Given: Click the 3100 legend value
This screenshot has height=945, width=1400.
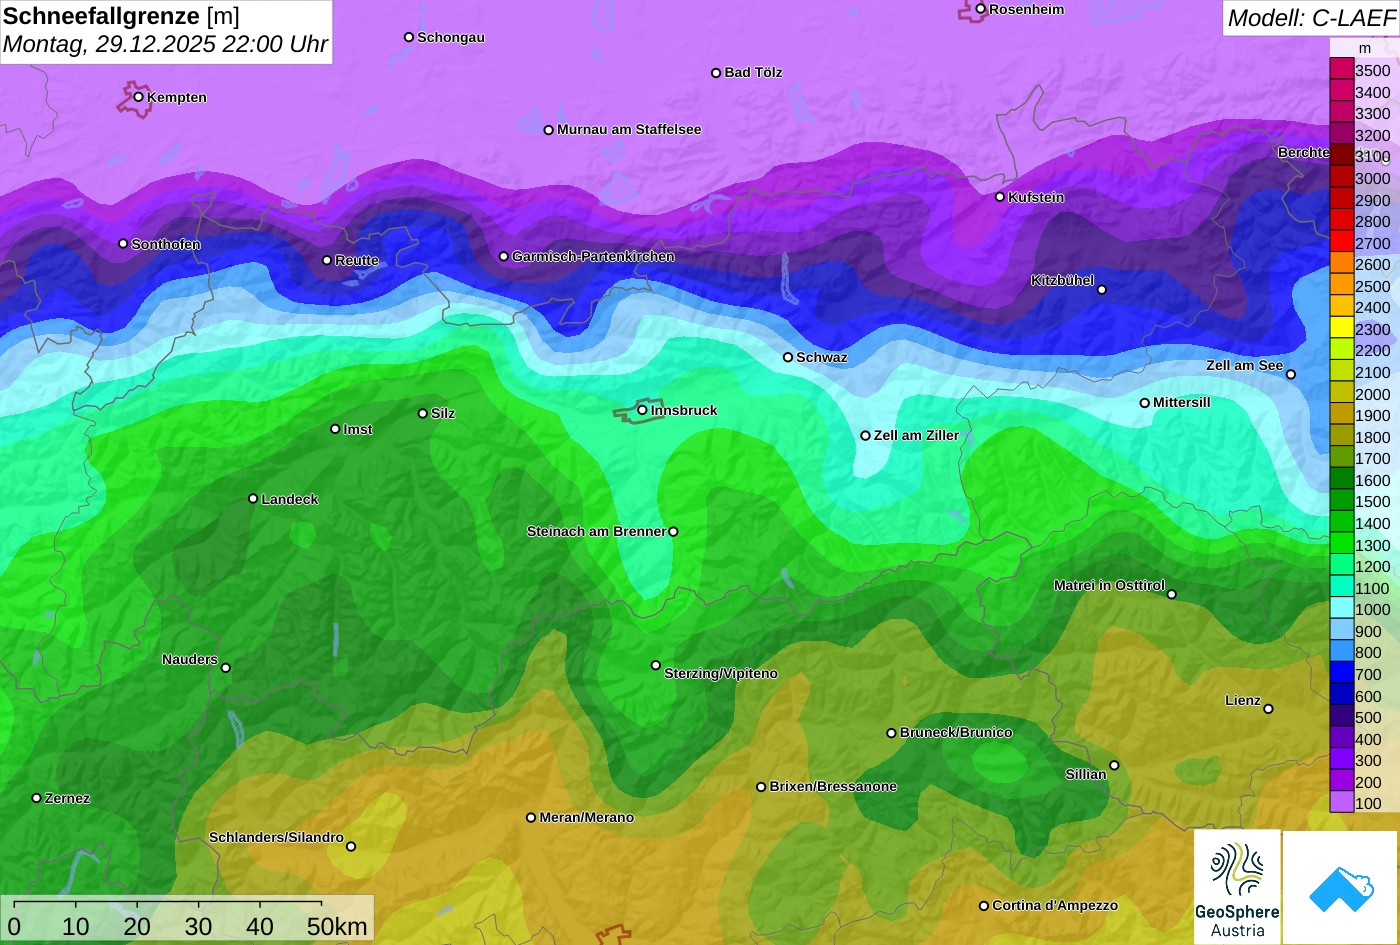Looking at the screenshot, I should (x=1372, y=157).
